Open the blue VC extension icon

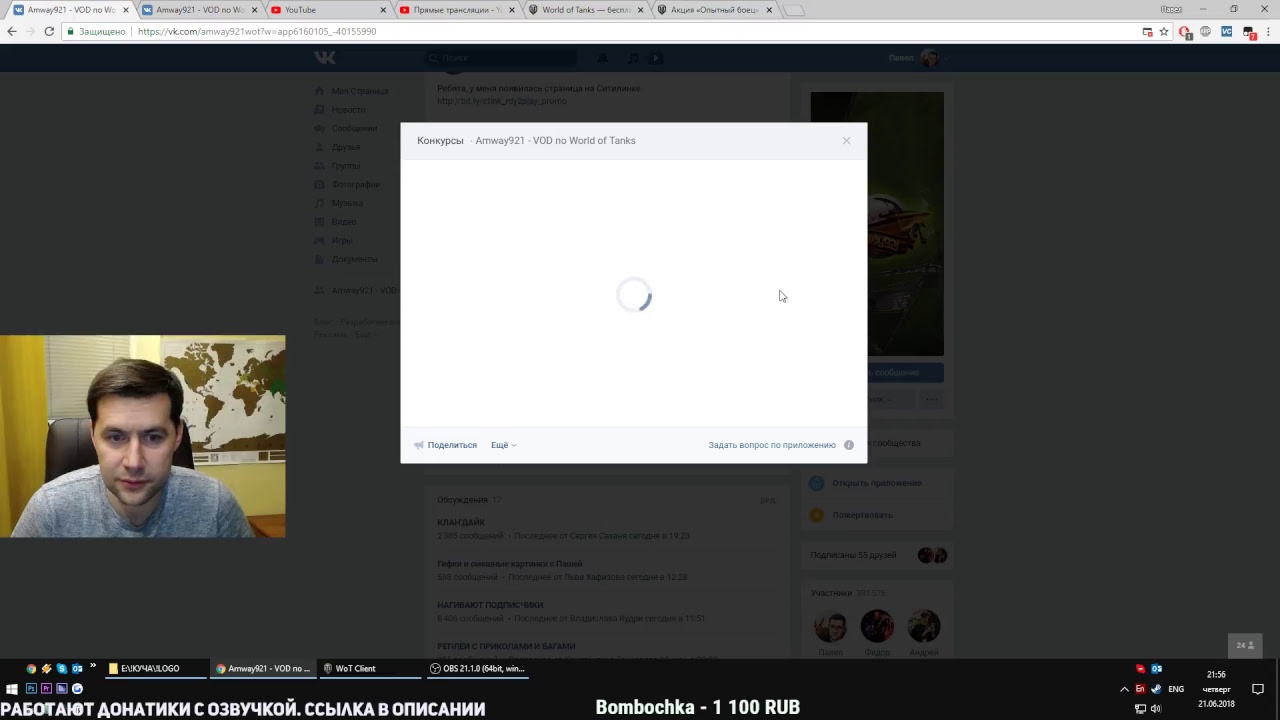coord(1227,32)
